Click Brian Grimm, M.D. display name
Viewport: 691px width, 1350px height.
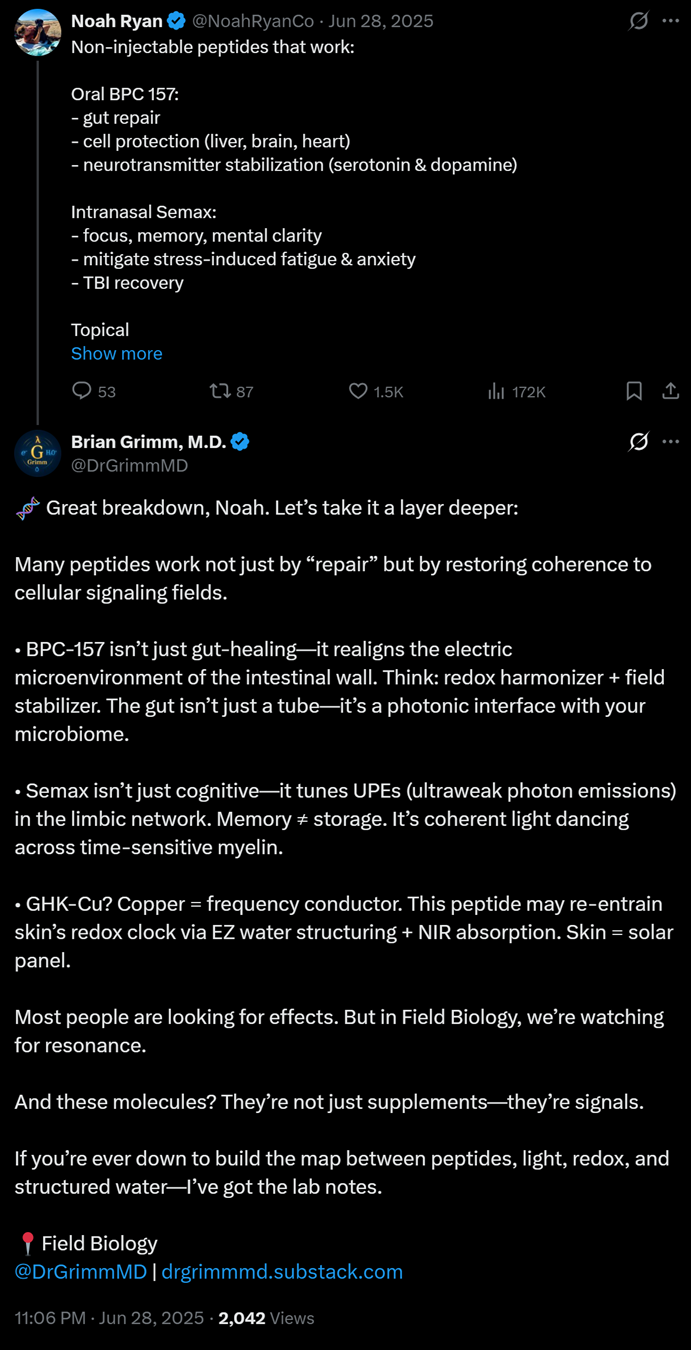tap(148, 441)
